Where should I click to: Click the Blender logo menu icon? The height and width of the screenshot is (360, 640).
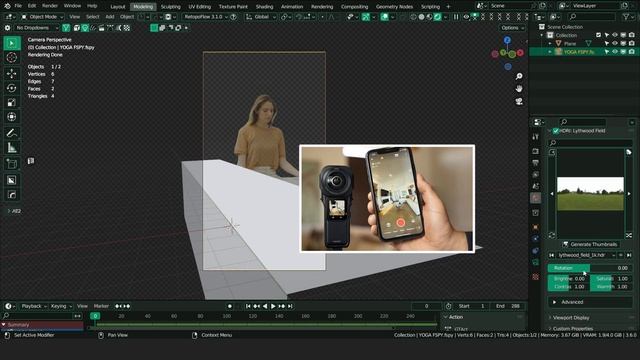click(7, 6)
